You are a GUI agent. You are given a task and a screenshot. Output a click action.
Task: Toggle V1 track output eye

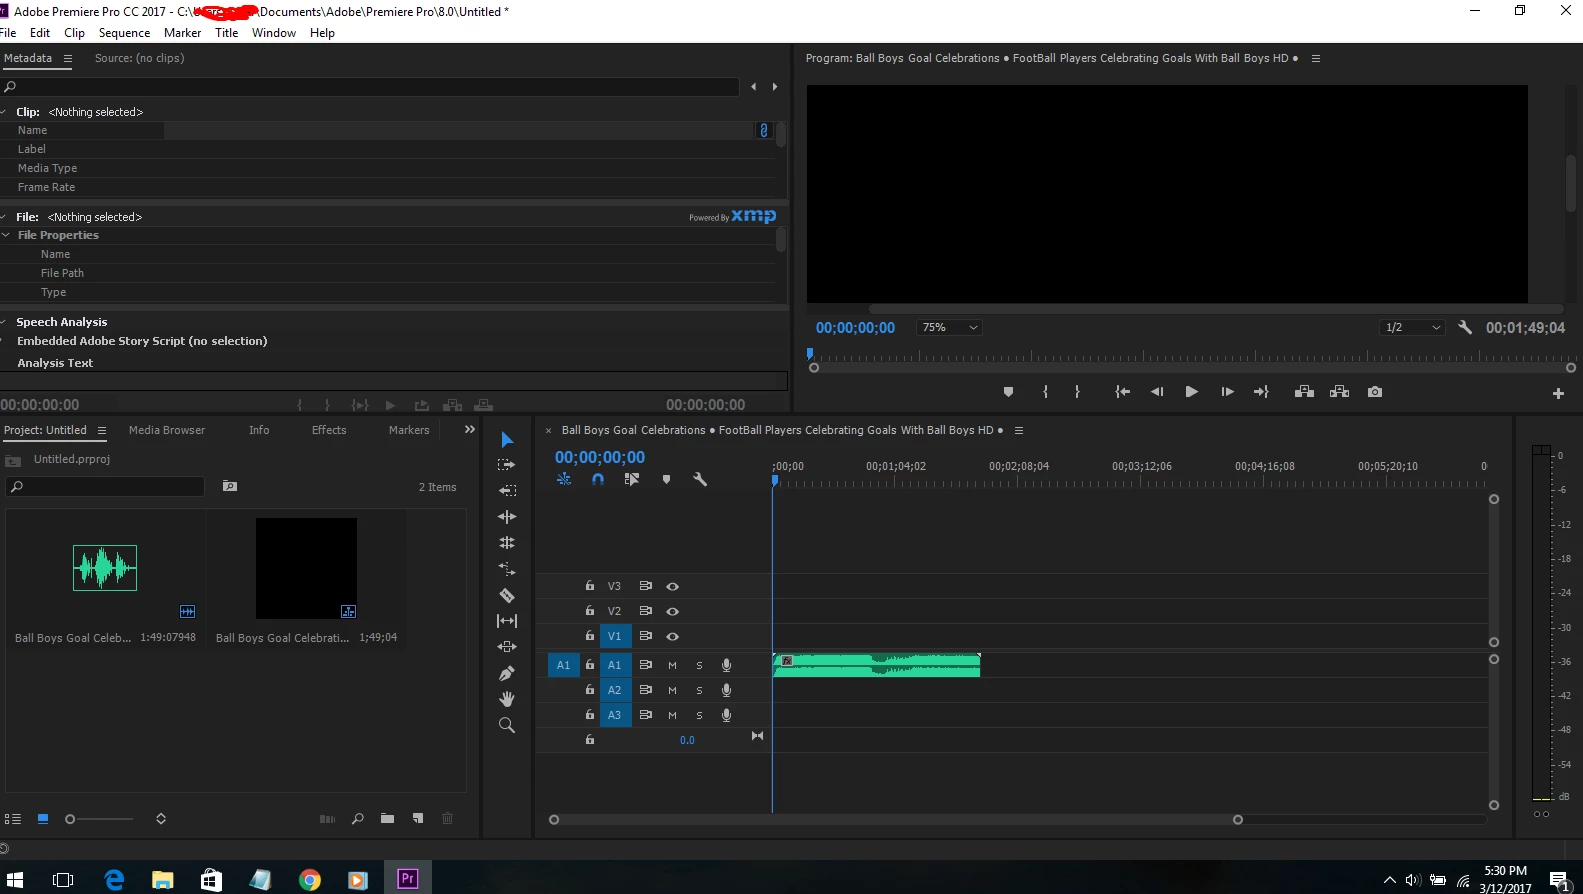pos(673,636)
